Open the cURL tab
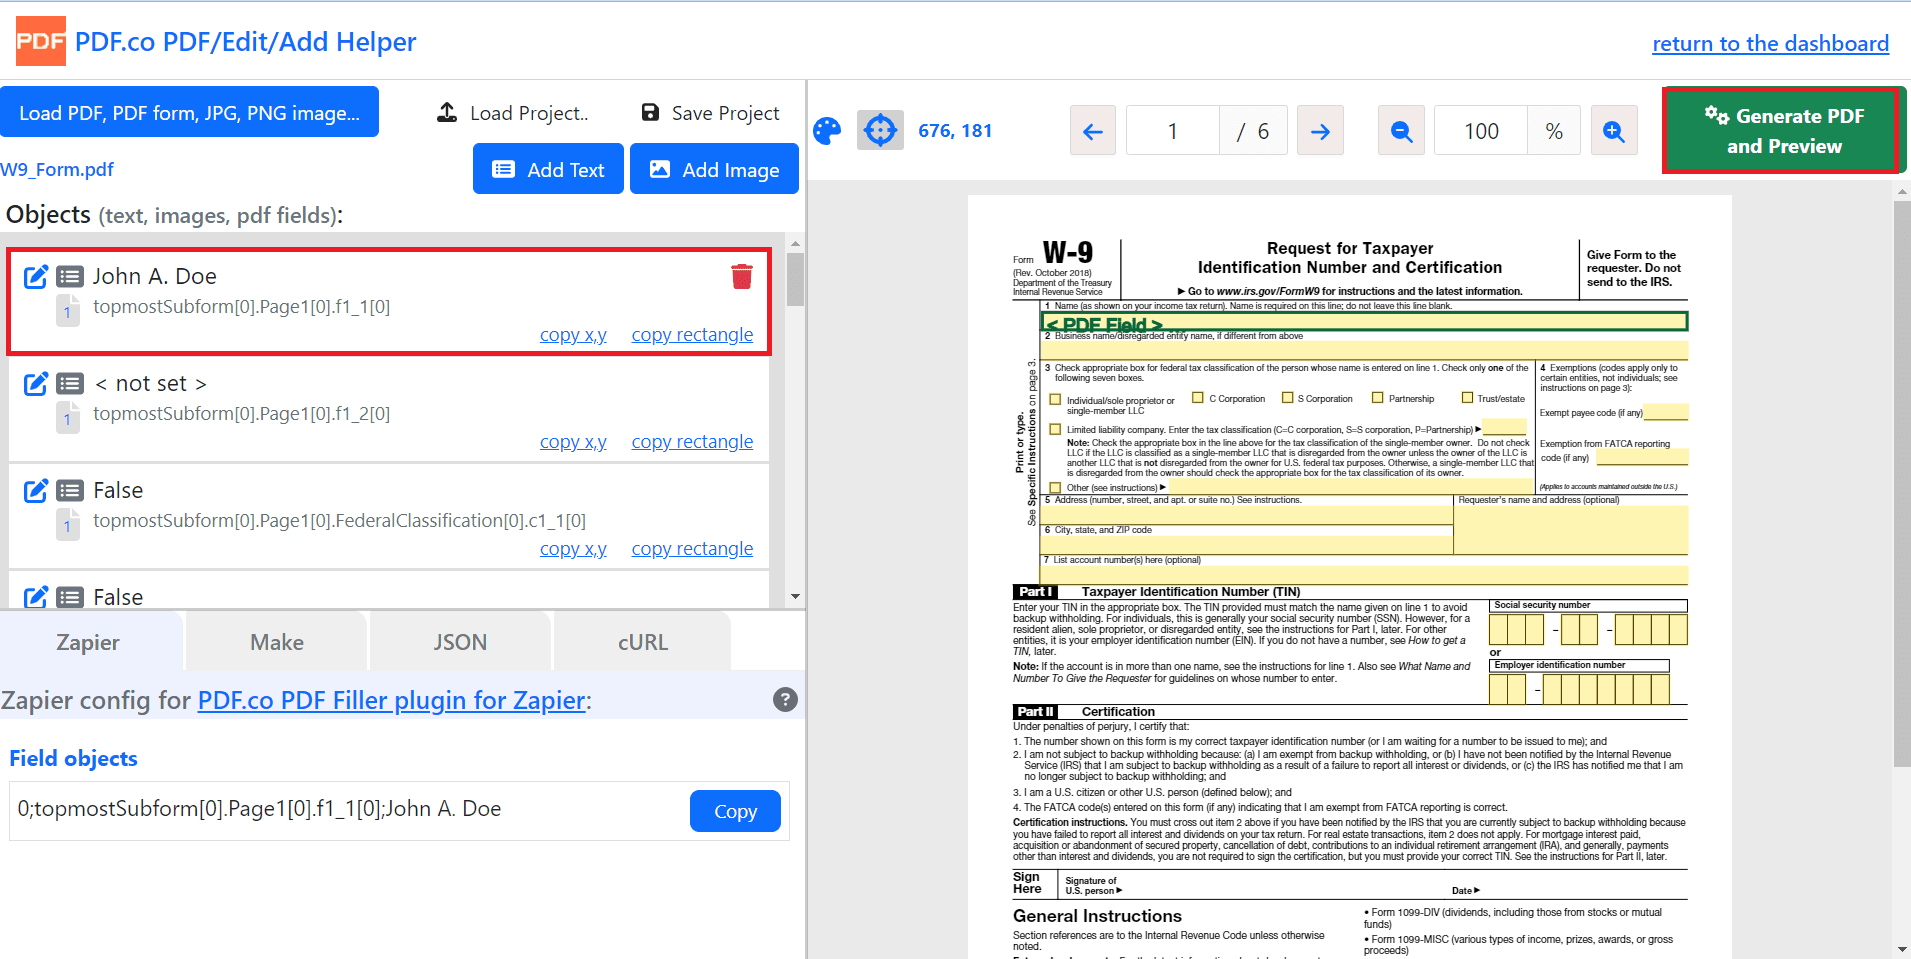Image resolution: width=1911 pixels, height=959 pixels. pos(642,642)
